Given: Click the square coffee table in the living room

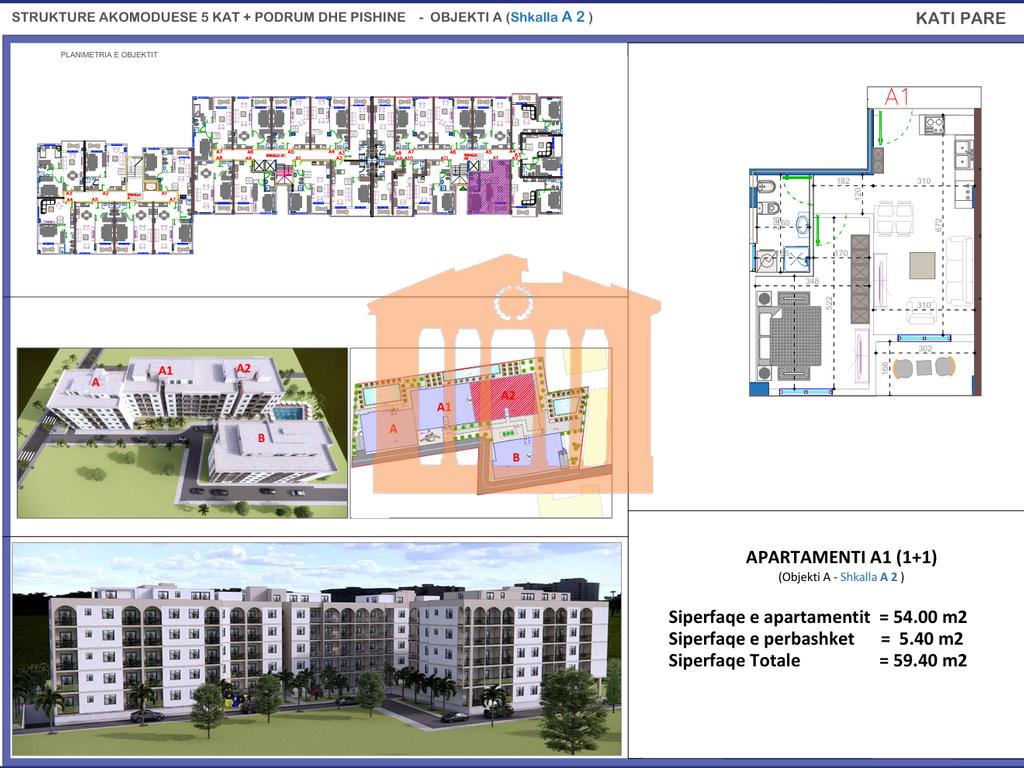Looking at the screenshot, I should 921,265.
